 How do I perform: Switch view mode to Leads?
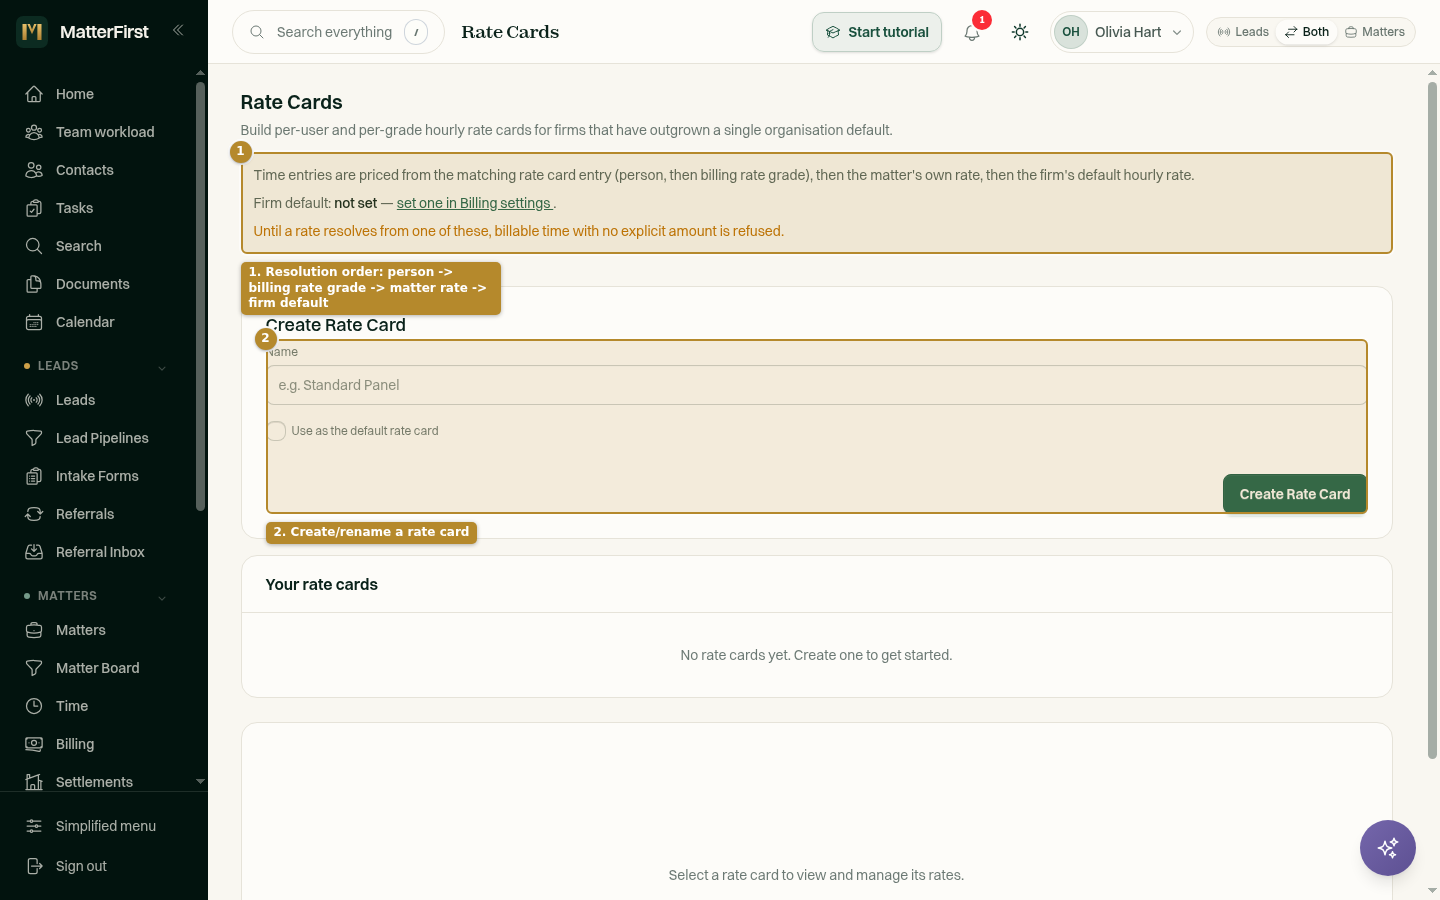pyautogui.click(x=1243, y=32)
